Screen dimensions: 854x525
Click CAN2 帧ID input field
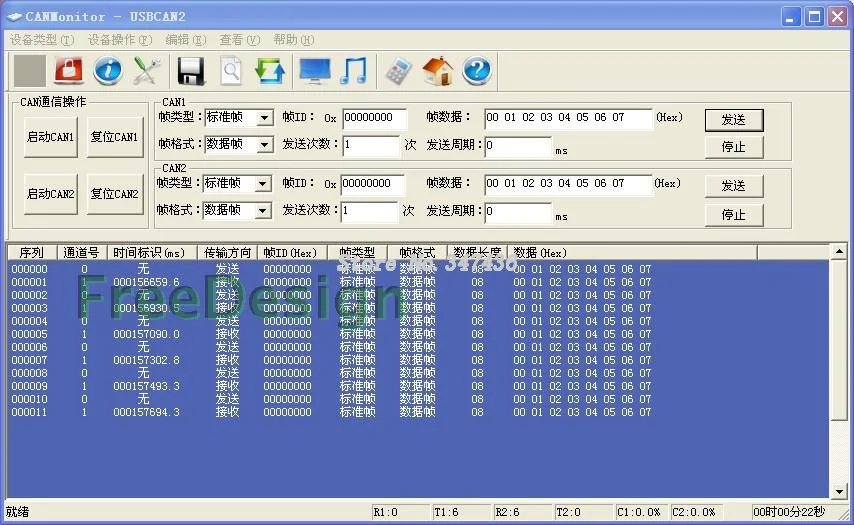pyautogui.click(x=373, y=185)
